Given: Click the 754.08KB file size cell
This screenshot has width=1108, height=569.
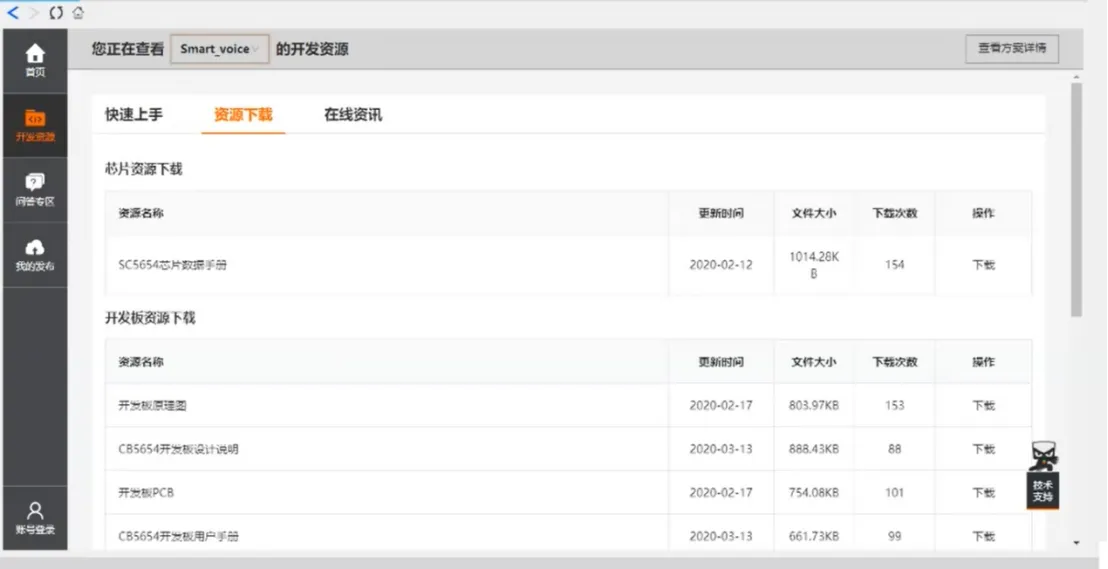Looking at the screenshot, I should click(813, 493).
